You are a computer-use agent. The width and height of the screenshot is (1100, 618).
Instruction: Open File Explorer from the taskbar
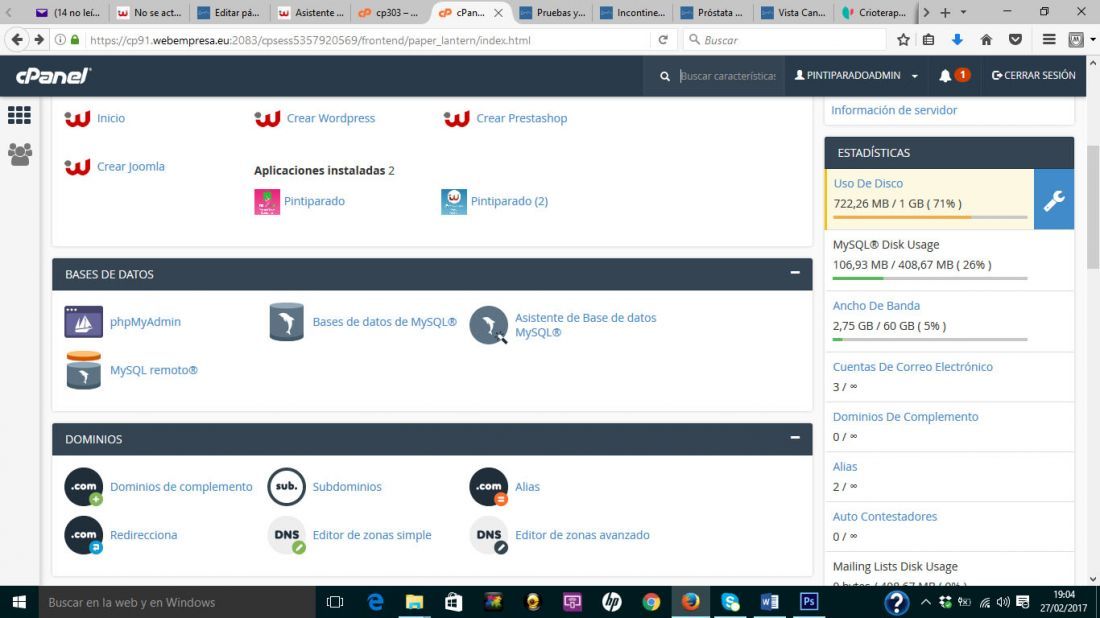[415, 602]
